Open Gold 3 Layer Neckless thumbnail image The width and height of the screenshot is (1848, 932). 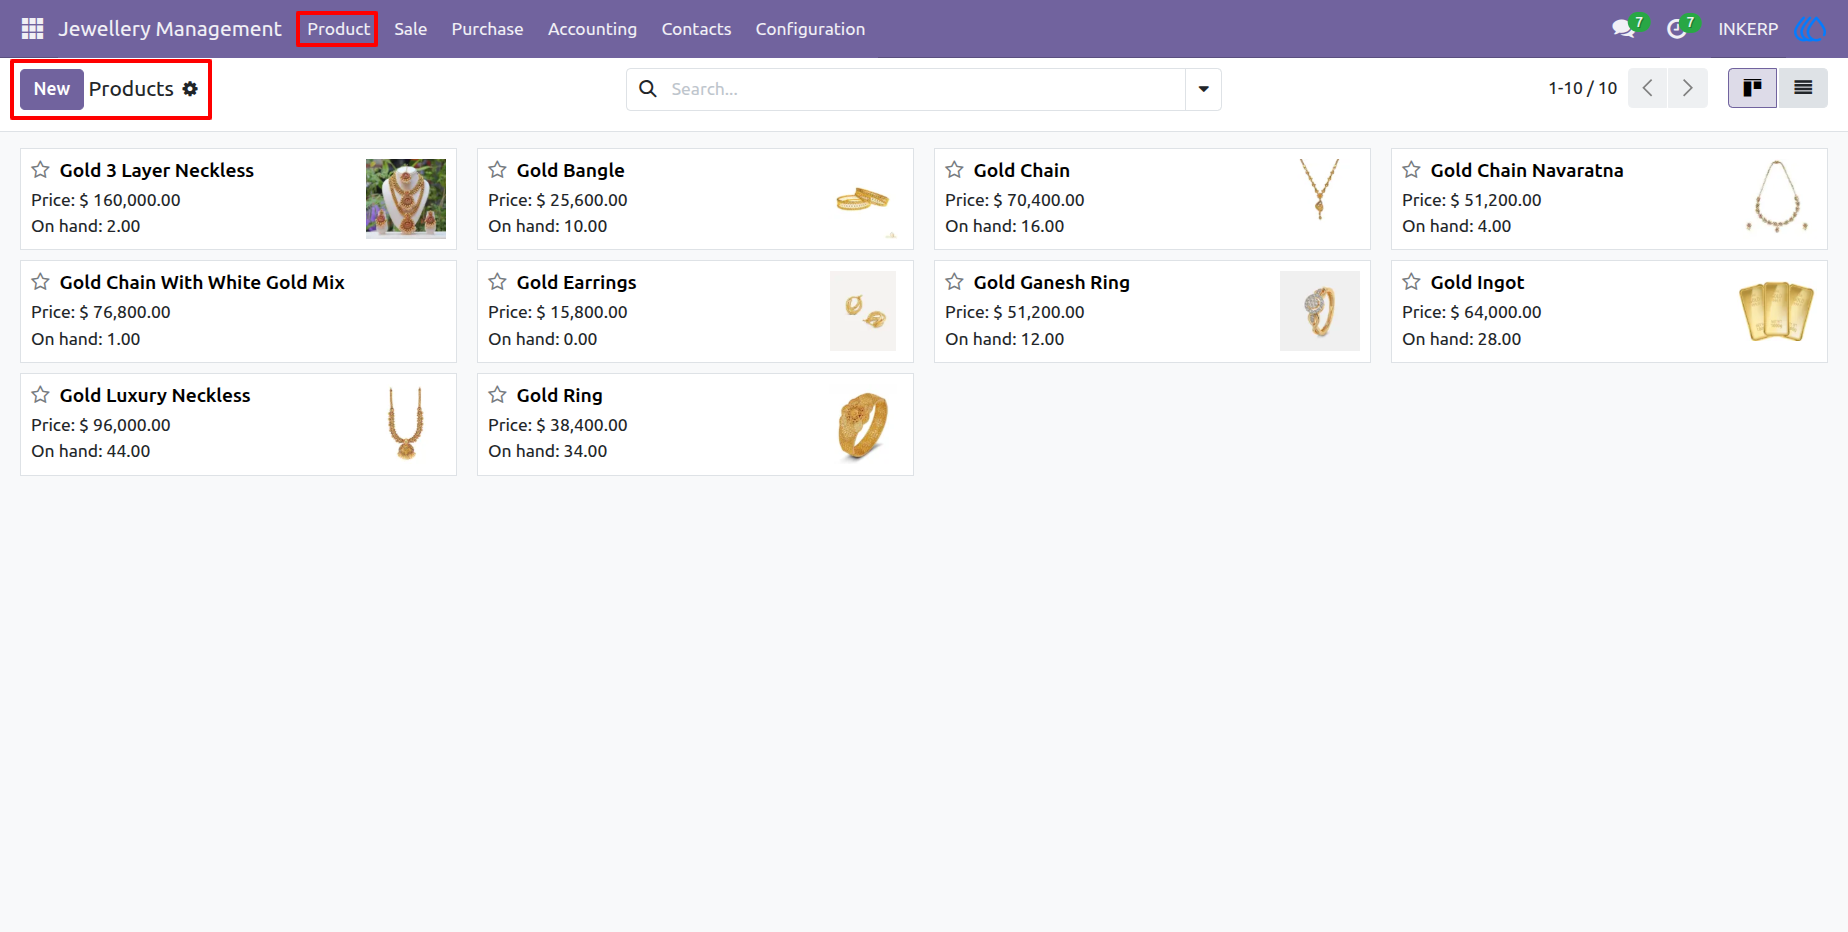(406, 199)
